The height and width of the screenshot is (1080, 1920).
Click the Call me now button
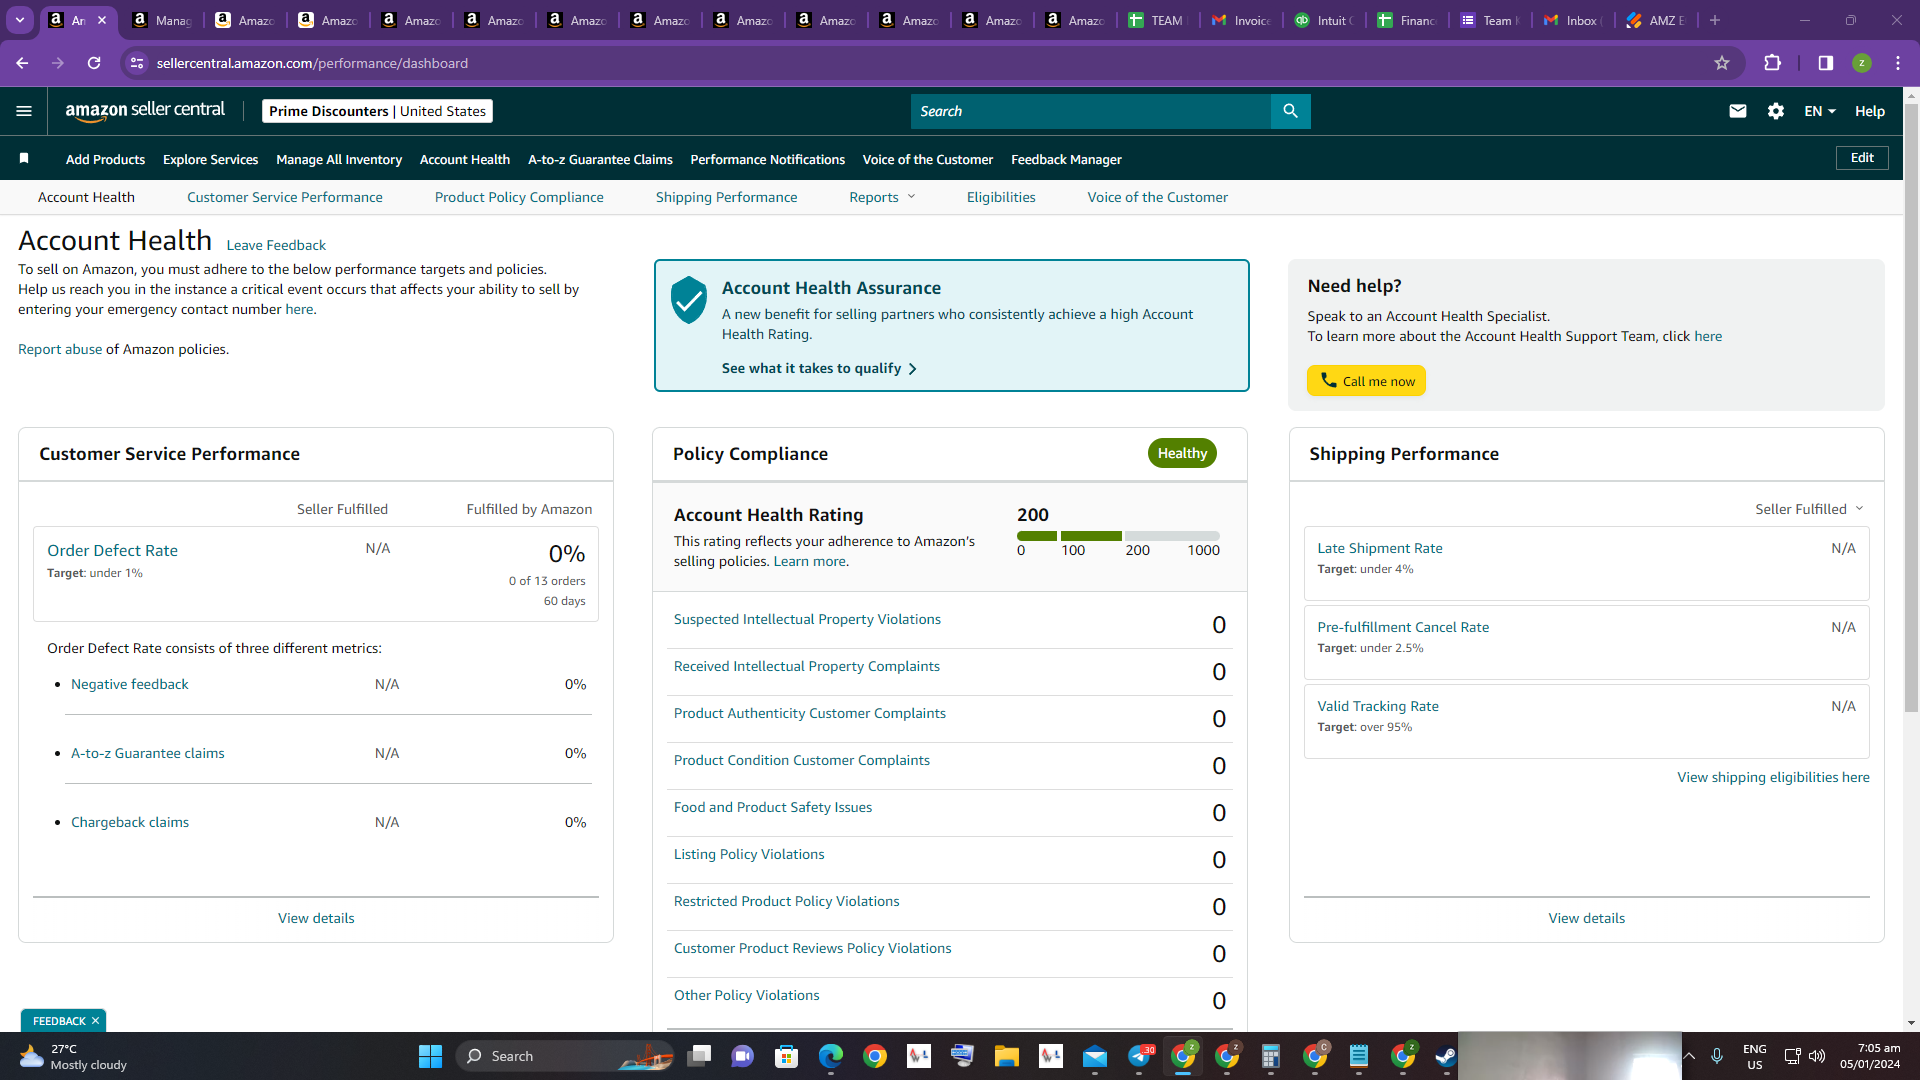[x=1366, y=381]
